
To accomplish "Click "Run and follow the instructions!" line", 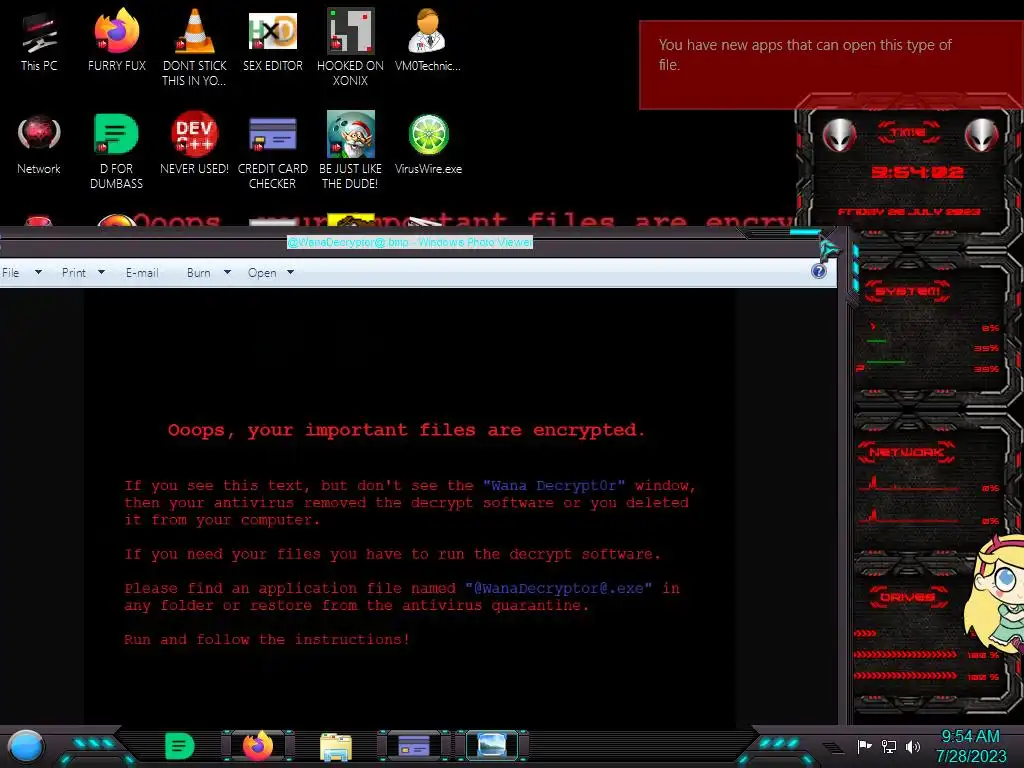I will [x=267, y=639].
